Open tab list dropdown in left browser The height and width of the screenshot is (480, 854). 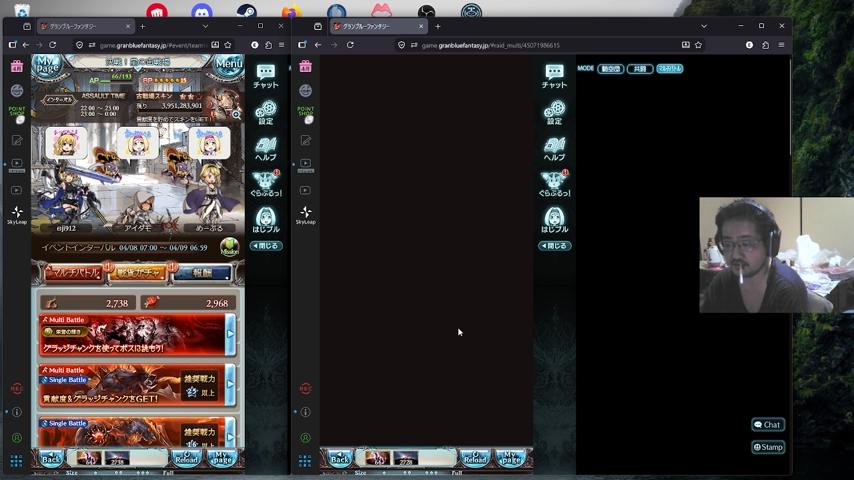pyautogui.click(x=205, y=26)
